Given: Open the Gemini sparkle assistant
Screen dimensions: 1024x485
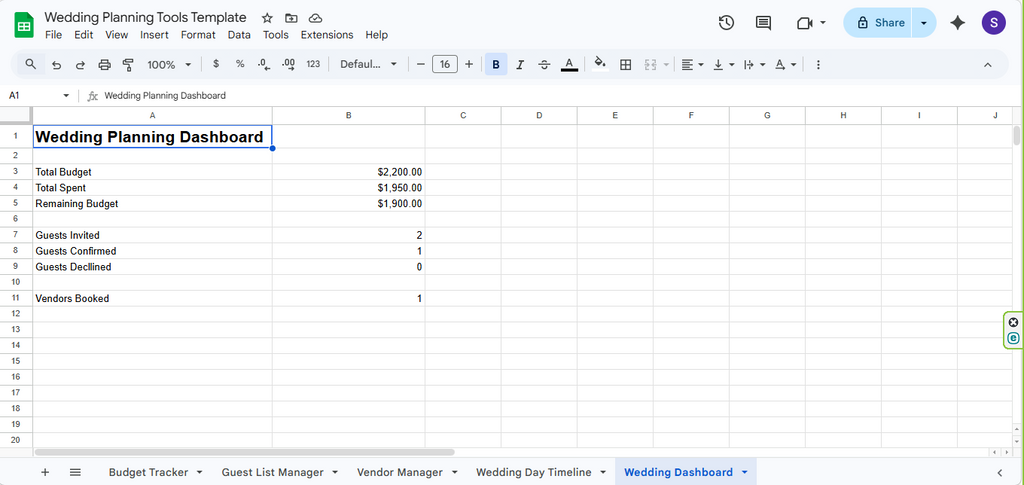Looking at the screenshot, I should pyautogui.click(x=958, y=23).
